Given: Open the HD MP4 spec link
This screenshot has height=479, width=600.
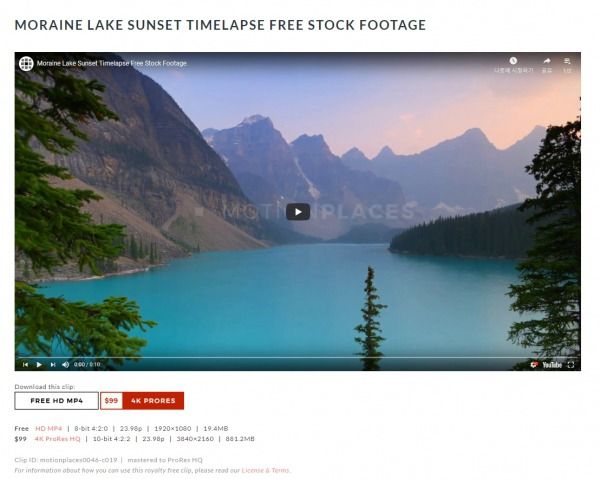Looking at the screenshot, I should [49, 428].
